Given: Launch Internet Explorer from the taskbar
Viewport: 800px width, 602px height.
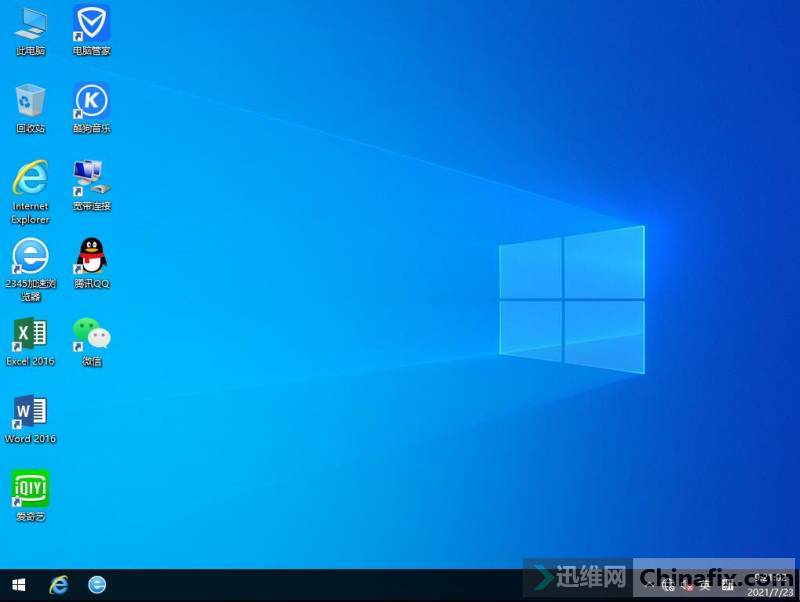Looking at the screenshot, I should (x=59, y=585).
